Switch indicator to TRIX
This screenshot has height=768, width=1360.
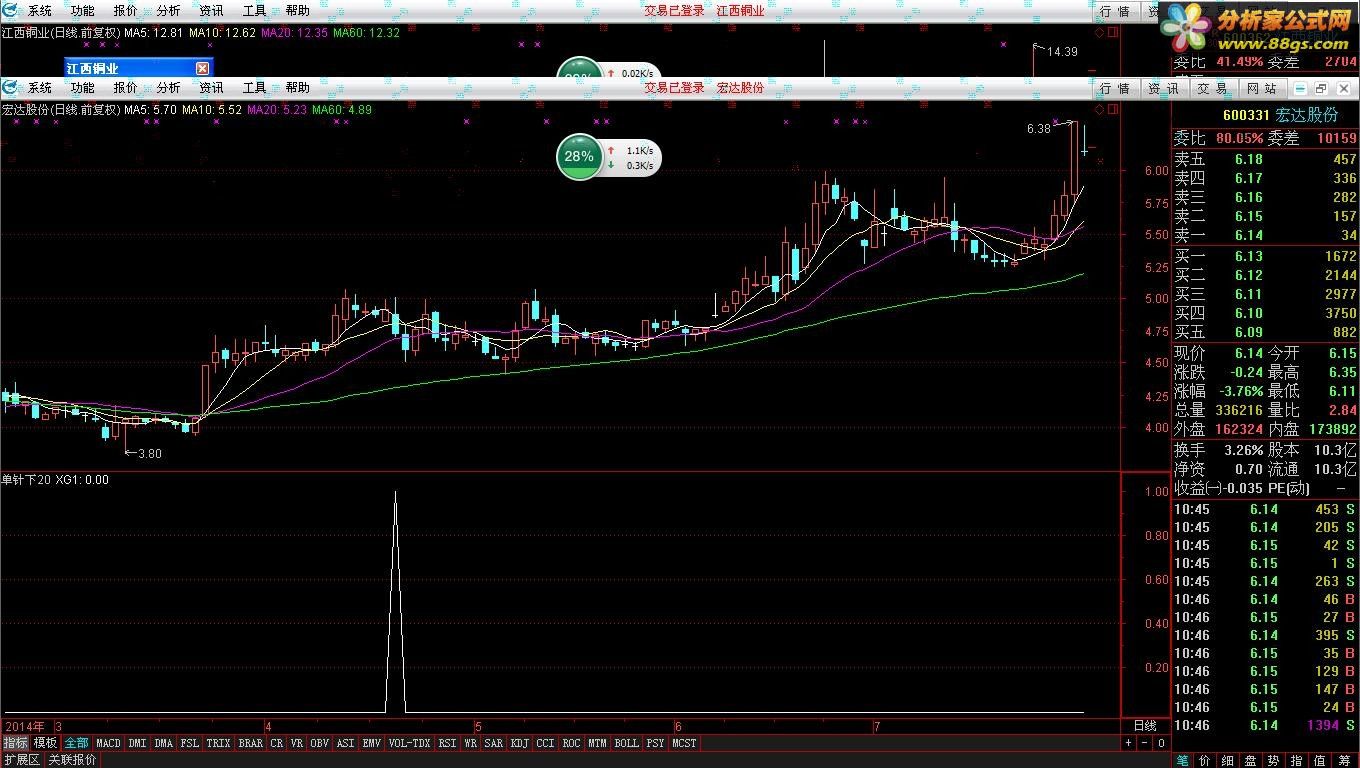click(x=218, y=743)
